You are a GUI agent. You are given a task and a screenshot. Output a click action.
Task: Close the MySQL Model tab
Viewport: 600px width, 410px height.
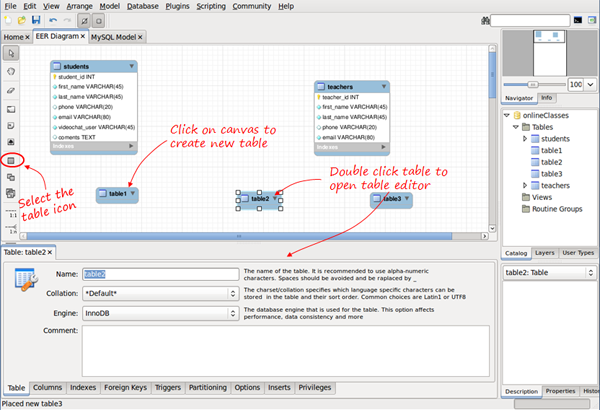tap(140, 37)
